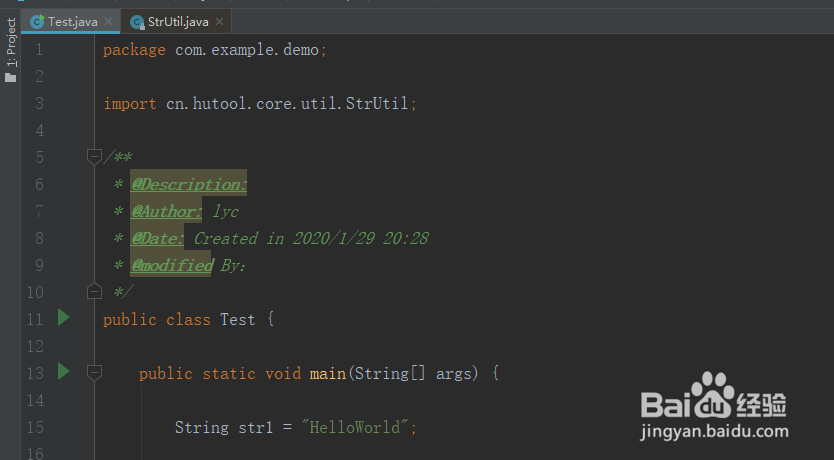
Task: Click the import keyword on line 3
Action: click(130, 104)
